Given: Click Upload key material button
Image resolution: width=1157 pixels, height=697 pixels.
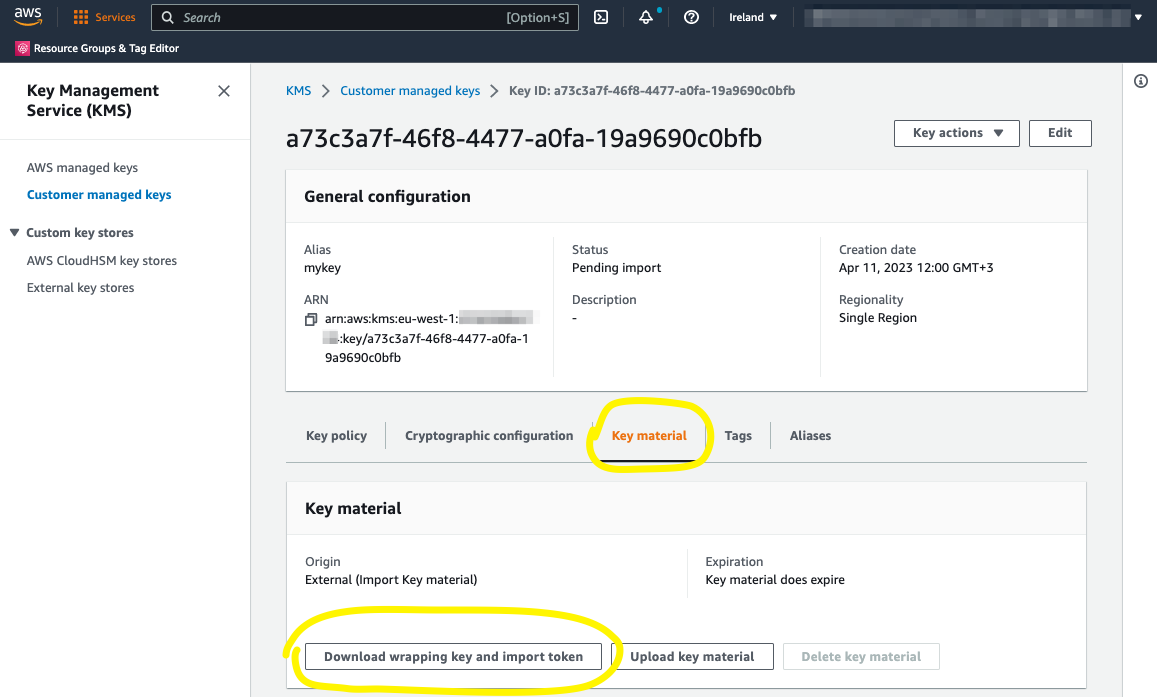Looking at the screenshot, I should (692, 656).
